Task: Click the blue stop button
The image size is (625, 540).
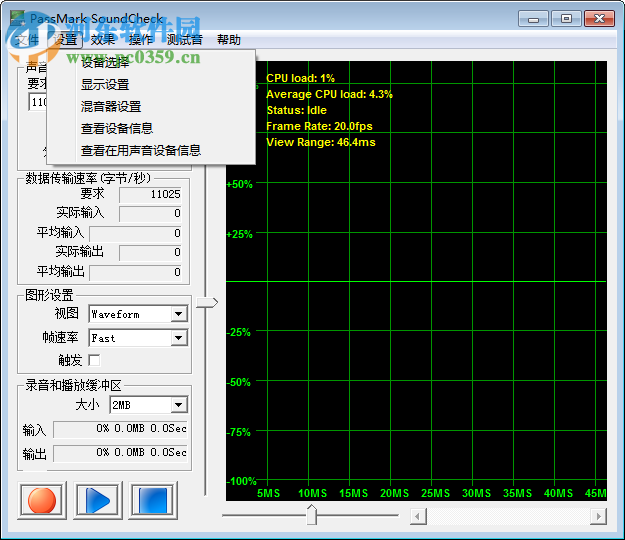Action: click(x=153, y=501)
